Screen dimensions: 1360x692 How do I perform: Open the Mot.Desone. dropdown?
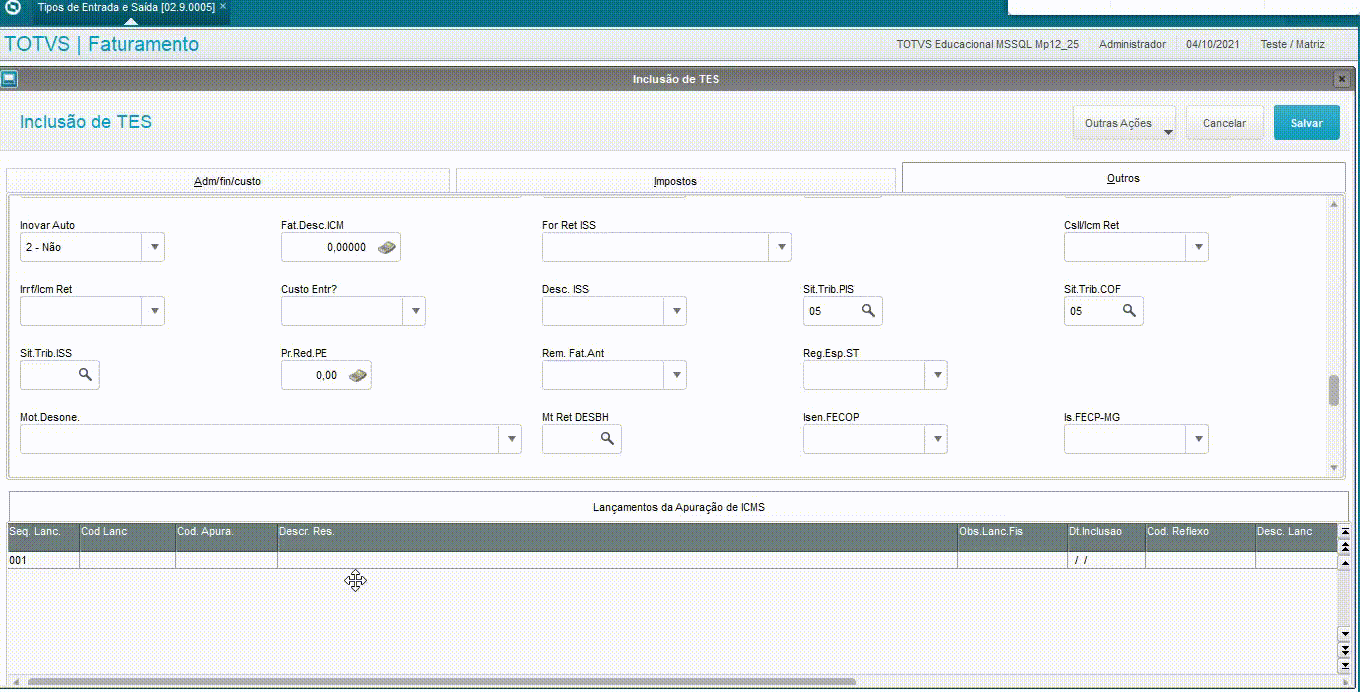tap(509, 439)
